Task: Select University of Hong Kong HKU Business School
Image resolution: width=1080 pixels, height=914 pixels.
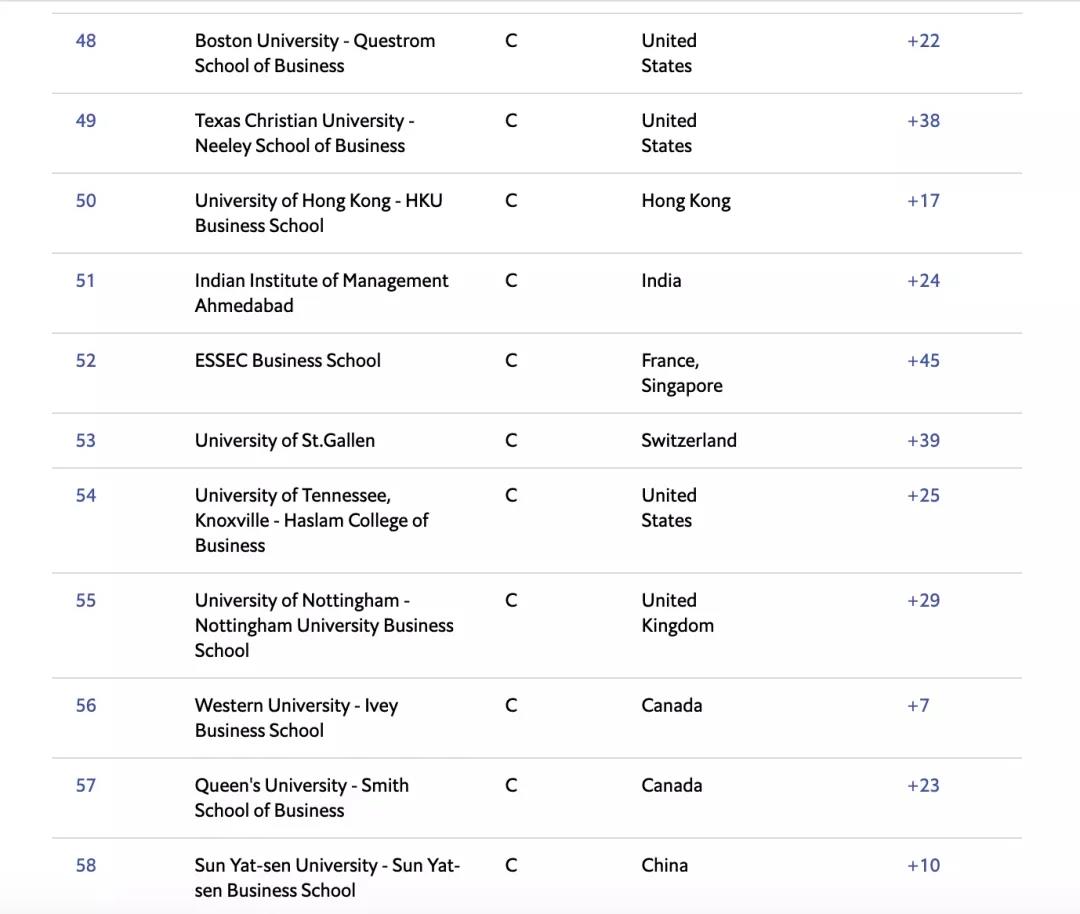Action: 318,213
